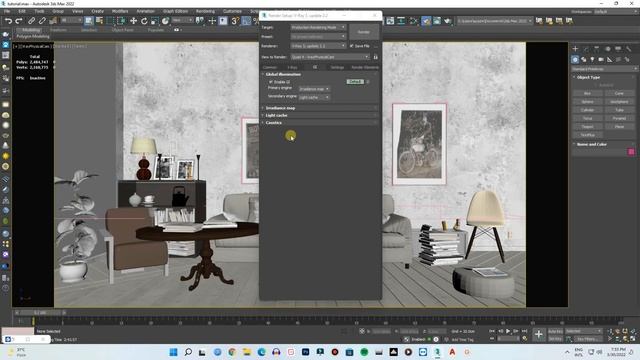
Task: Select the Helpers category icon
Action: (x=609, y=60)
